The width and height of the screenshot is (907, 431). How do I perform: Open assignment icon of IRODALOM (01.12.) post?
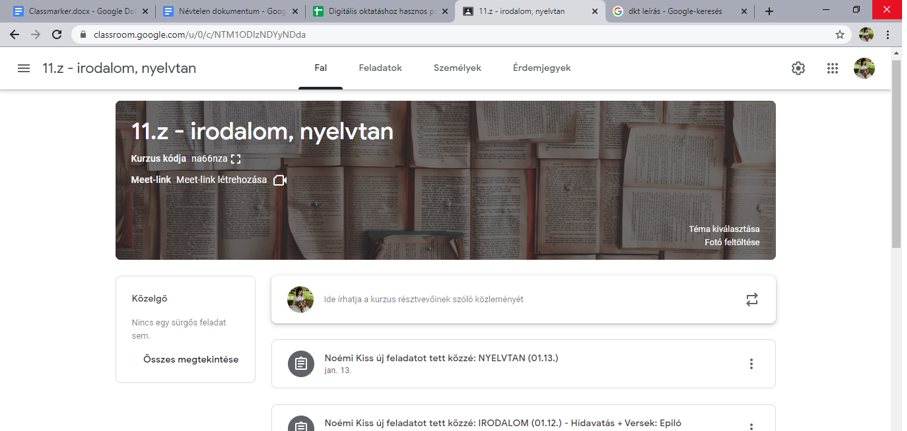[301, 425]
